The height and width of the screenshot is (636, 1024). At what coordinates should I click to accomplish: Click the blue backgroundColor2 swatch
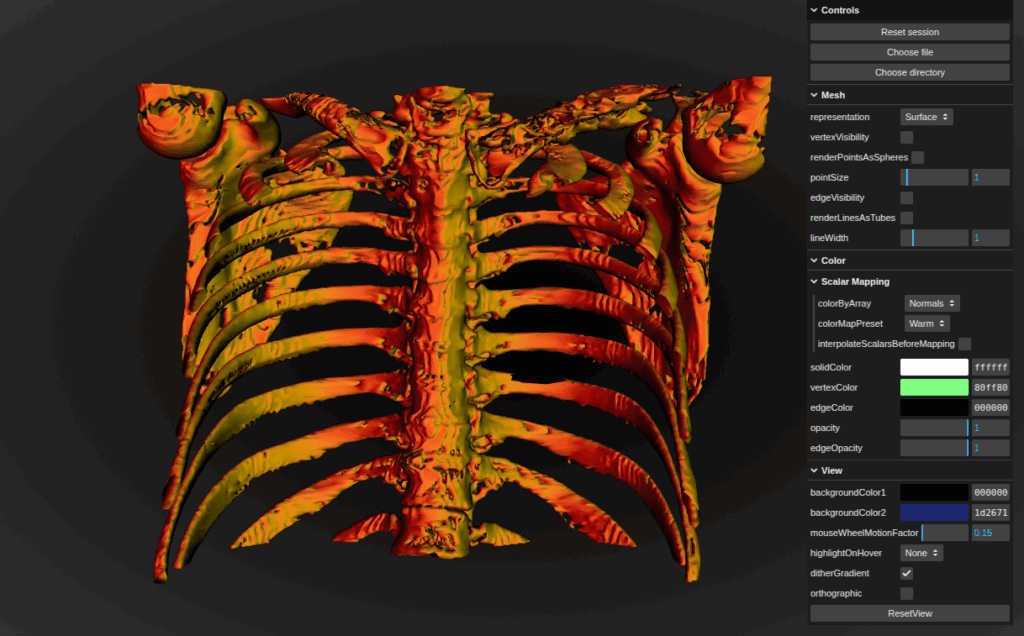click(x=934, y=513)
